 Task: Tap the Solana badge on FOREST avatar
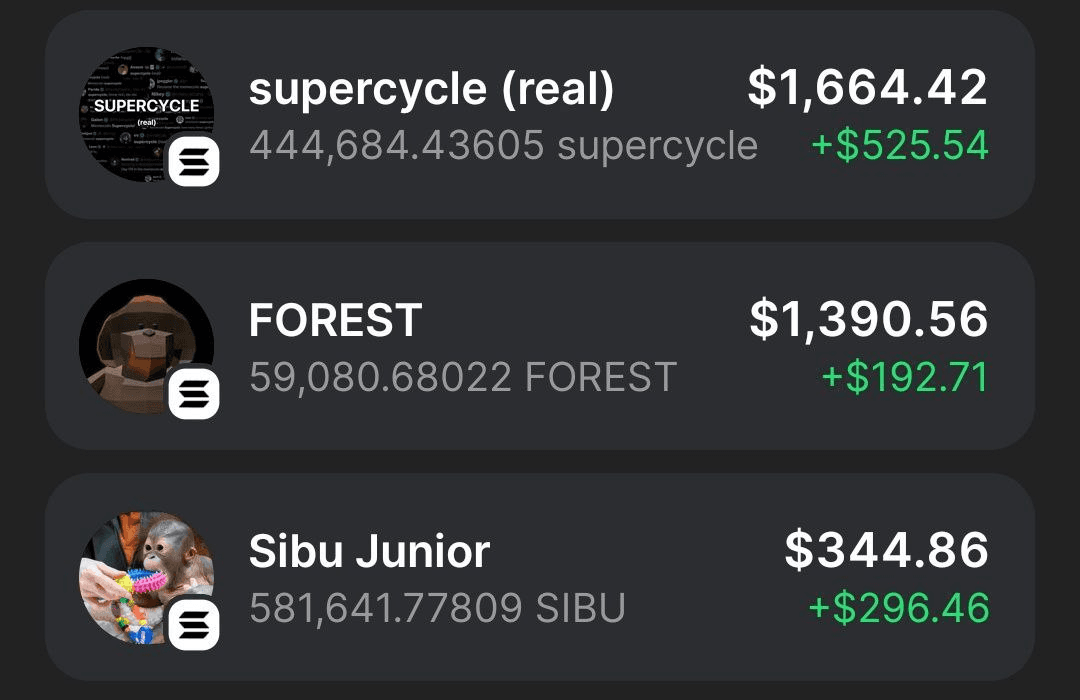(194, 393)
